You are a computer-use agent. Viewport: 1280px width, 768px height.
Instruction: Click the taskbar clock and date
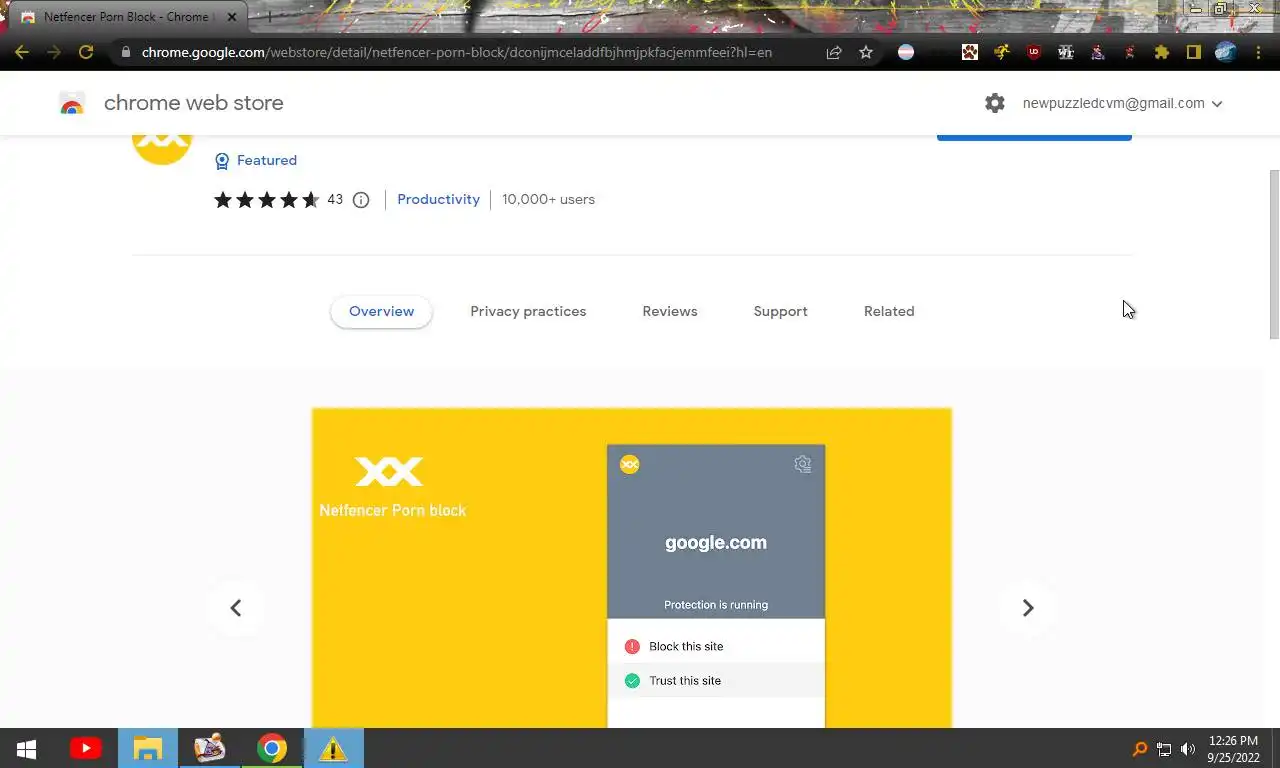[x=1233, y=749]
